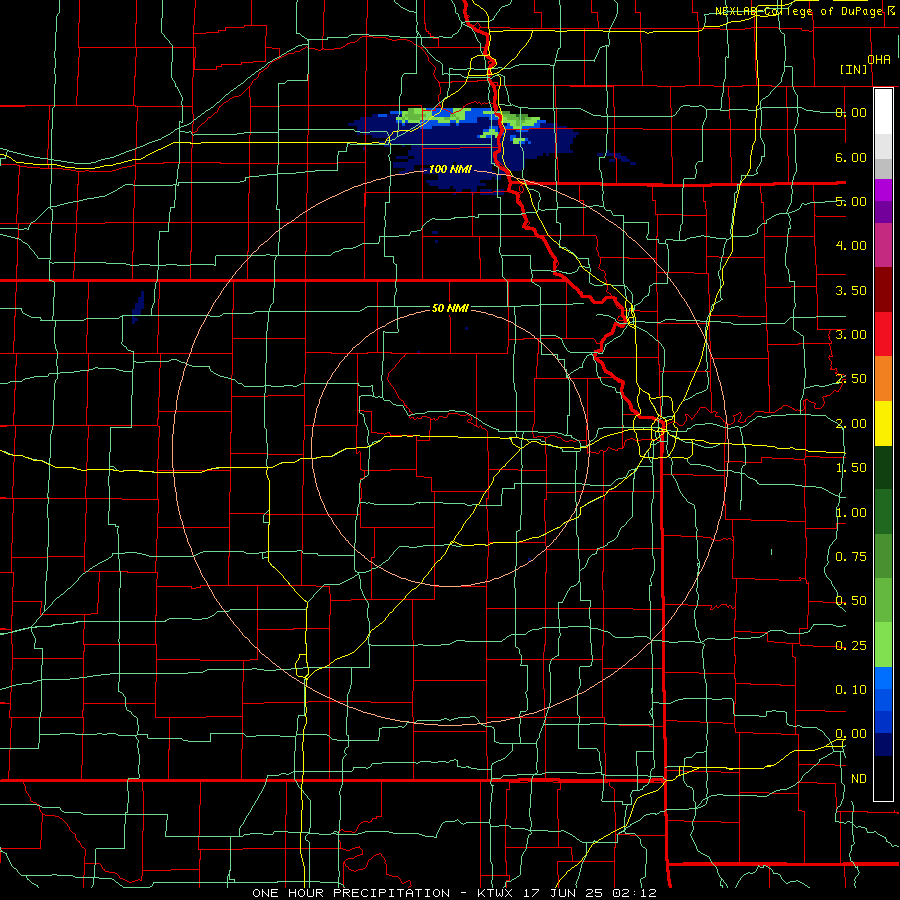Click the "NEXLAB-College of DuPage" credit text
Image resolution: width=900 pixels, height=900 pixels.
[x=798, y=11]
